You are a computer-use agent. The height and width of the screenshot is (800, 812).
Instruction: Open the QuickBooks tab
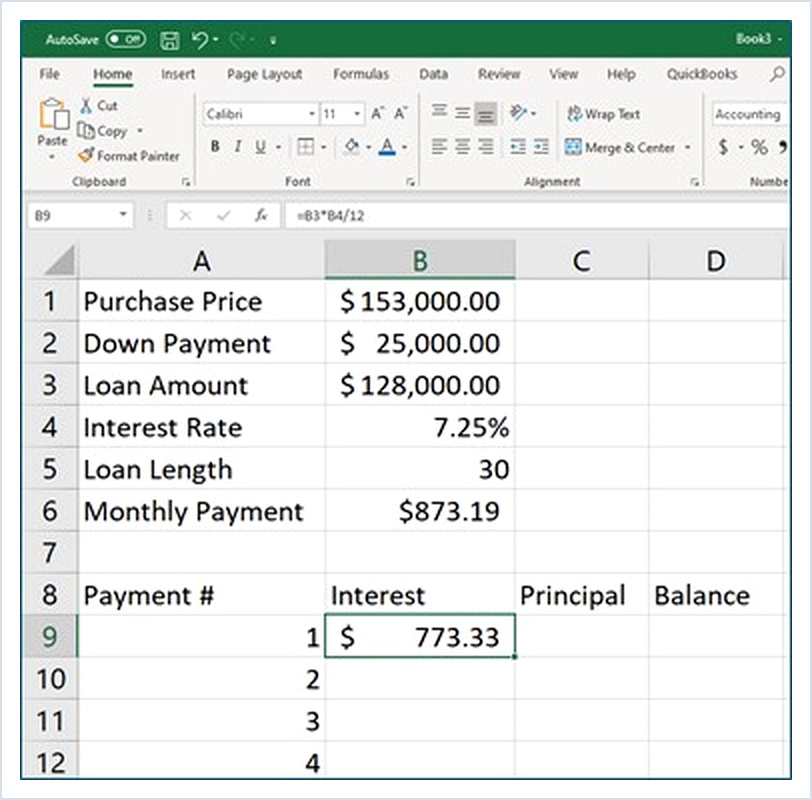click(702, 74)
